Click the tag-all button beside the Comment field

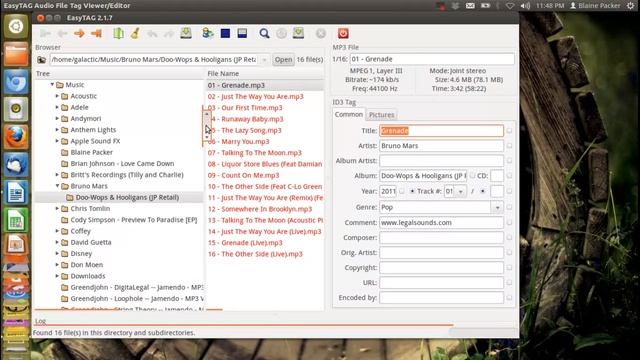point(509,222)
